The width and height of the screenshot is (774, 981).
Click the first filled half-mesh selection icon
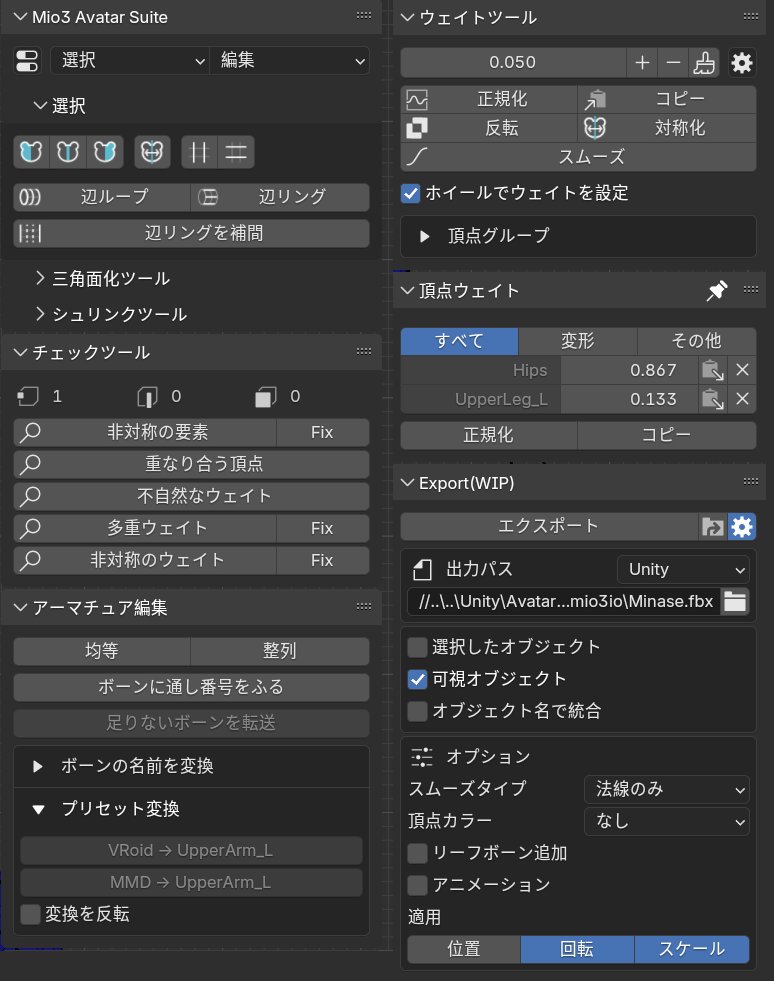[31, 152]
